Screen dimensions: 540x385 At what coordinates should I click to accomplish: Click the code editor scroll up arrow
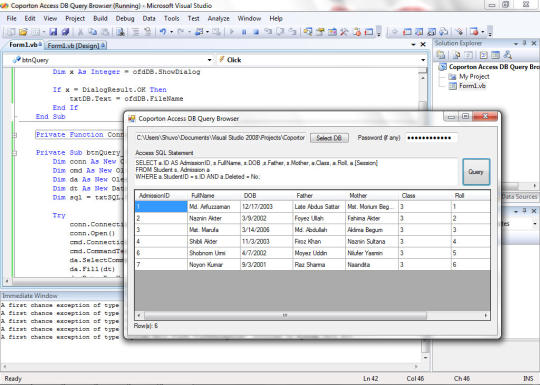point(423,77)
